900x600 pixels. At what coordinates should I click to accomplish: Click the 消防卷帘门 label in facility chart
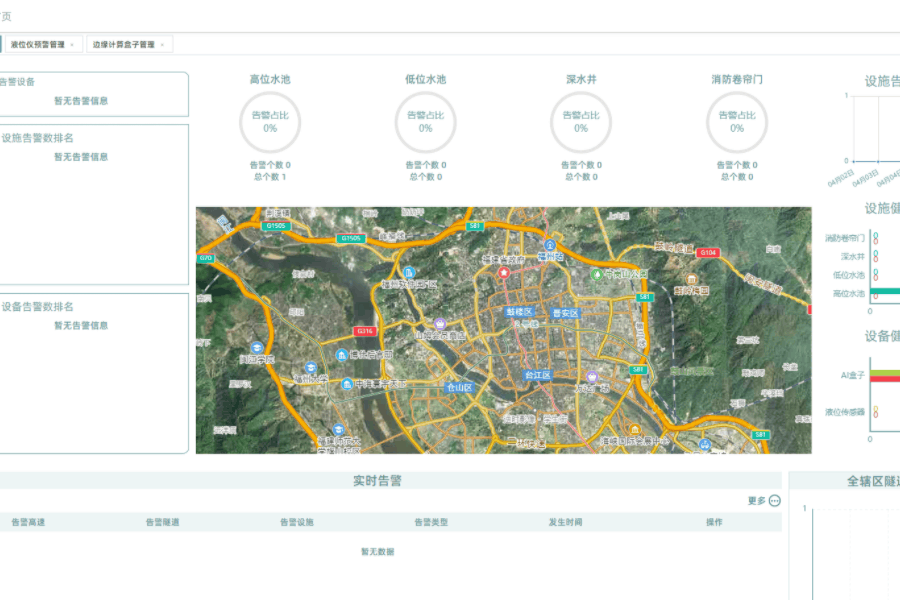click(845, 238)
